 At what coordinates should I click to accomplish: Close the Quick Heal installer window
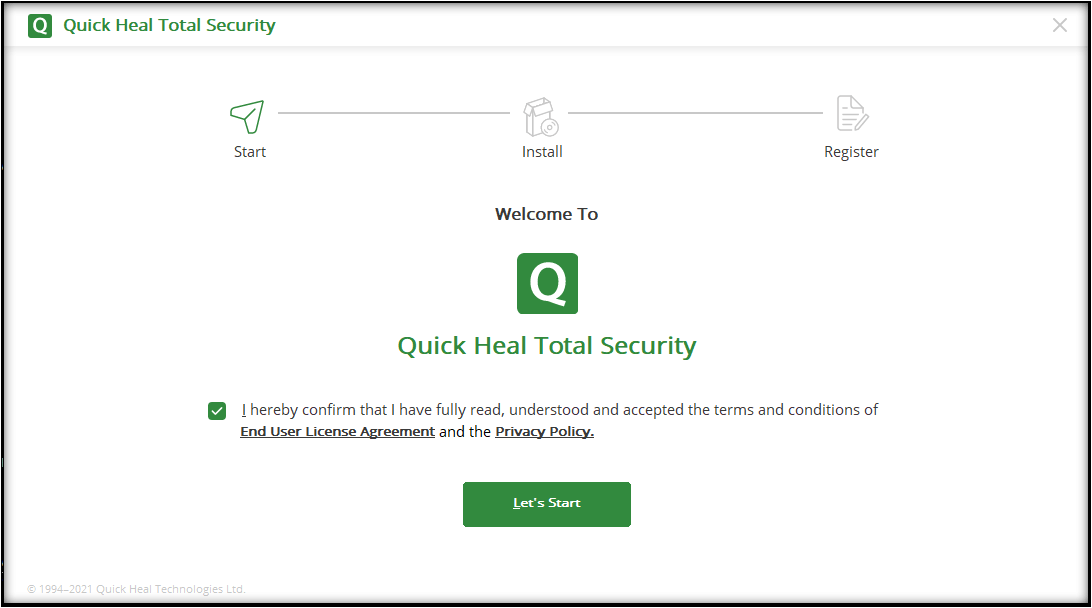[1059, 26]
